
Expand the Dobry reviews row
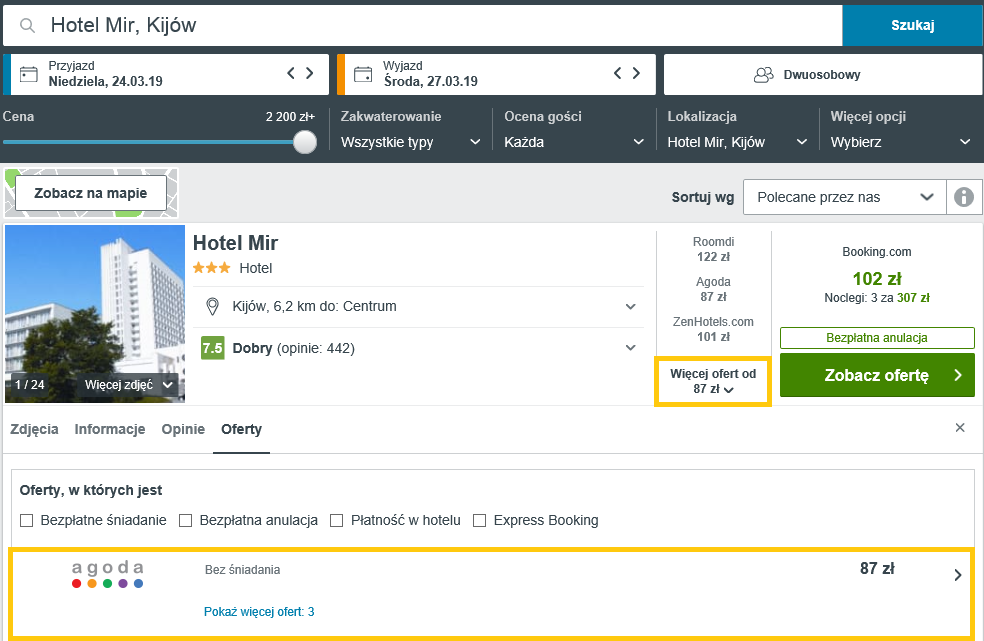[631, 348]
